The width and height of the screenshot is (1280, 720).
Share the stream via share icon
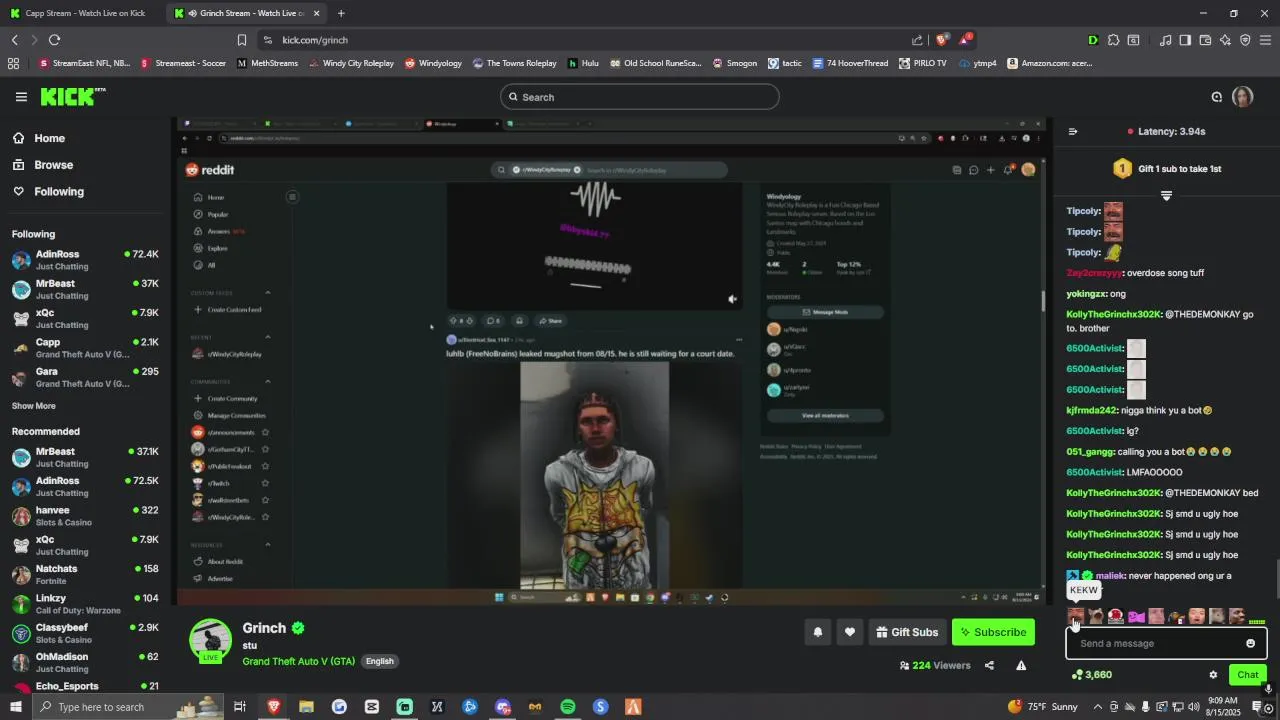click(x=989, y=666)
